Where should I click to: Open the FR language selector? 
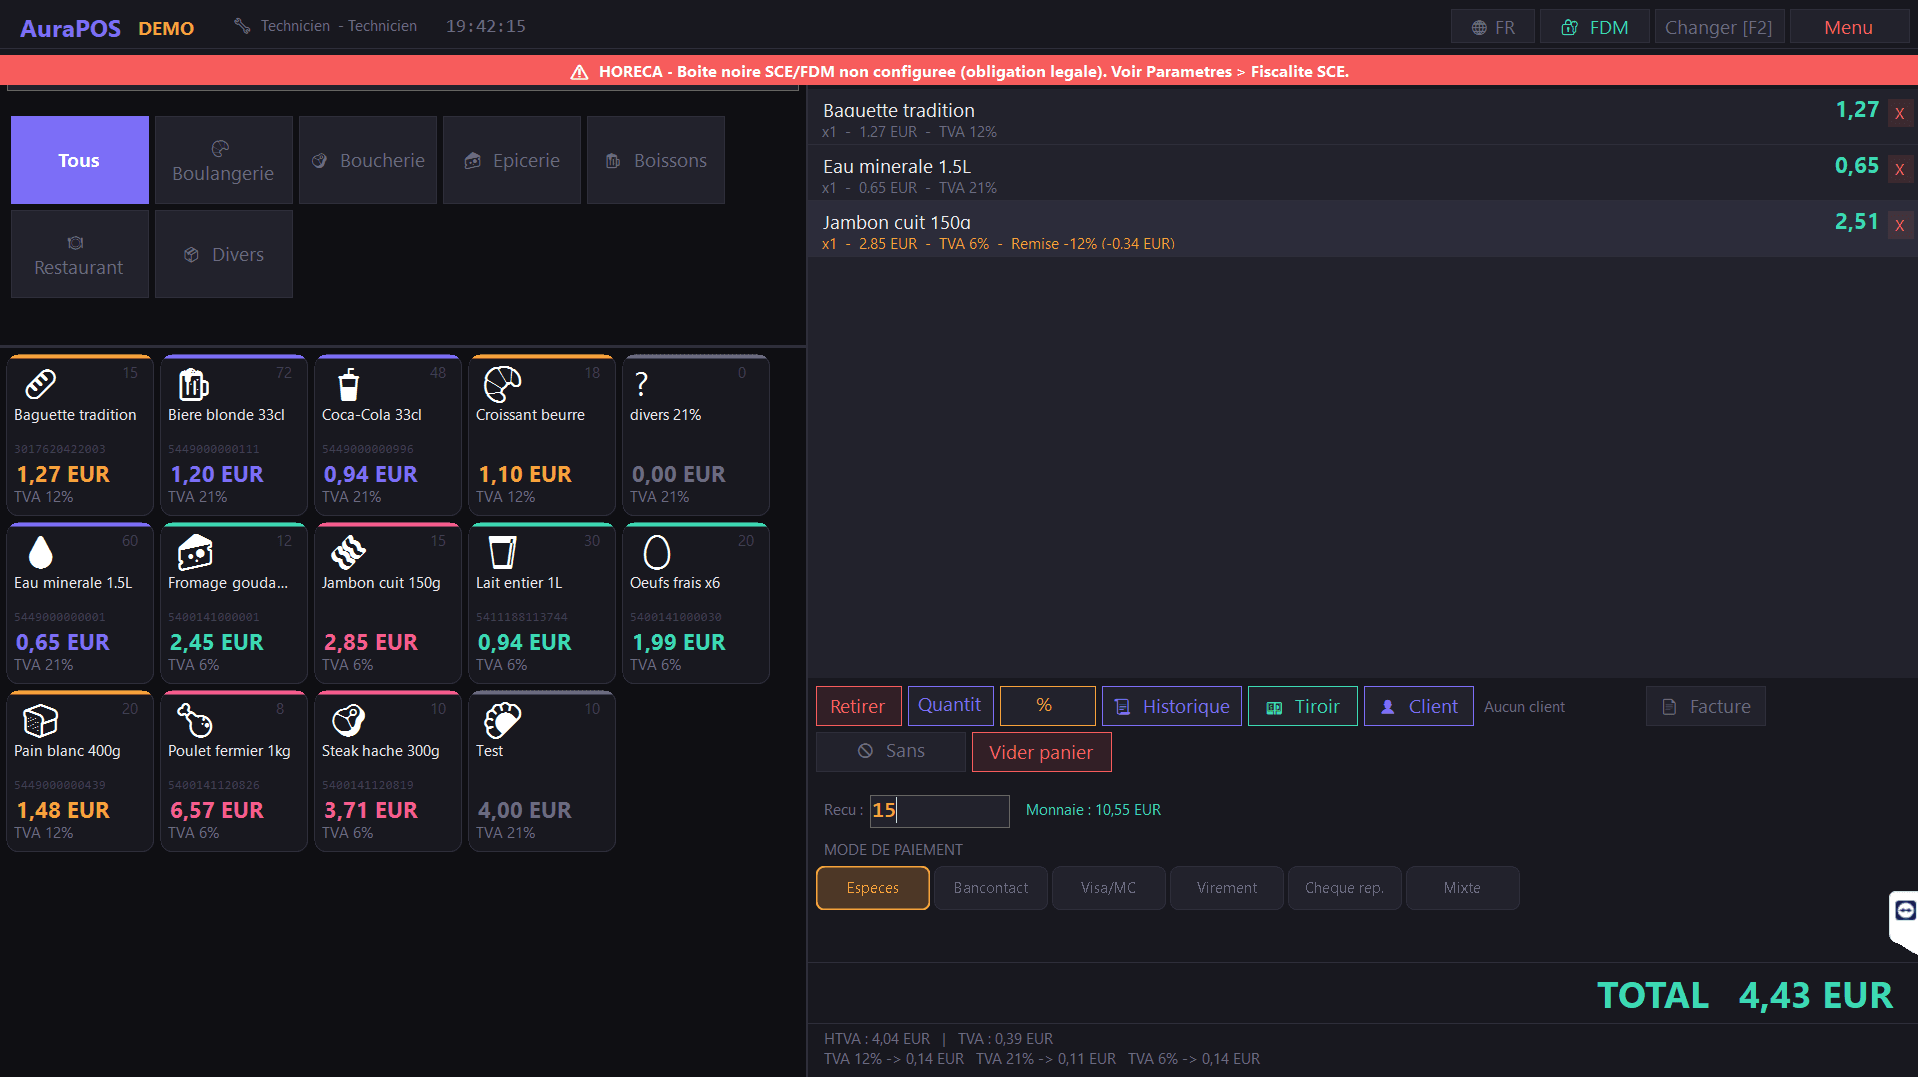(x=1493, y=28)
